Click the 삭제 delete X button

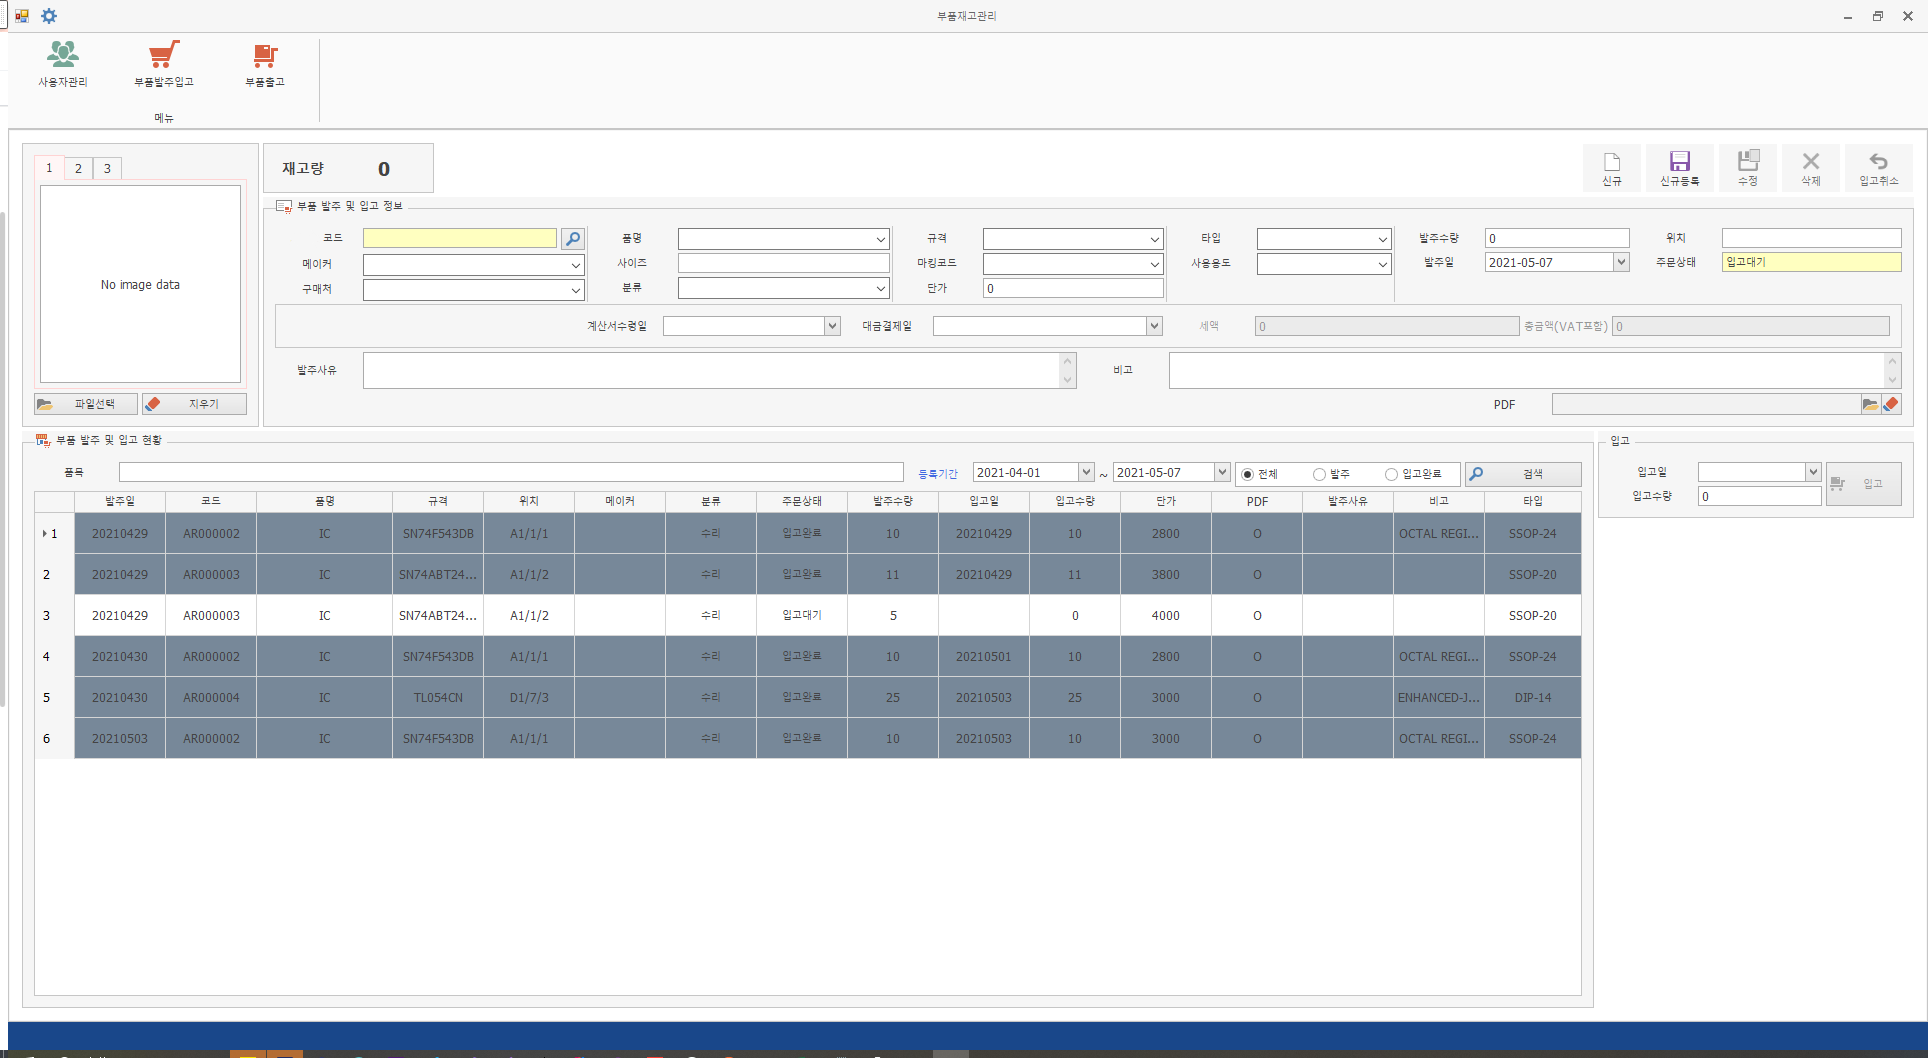click(x=1811, y=168)
